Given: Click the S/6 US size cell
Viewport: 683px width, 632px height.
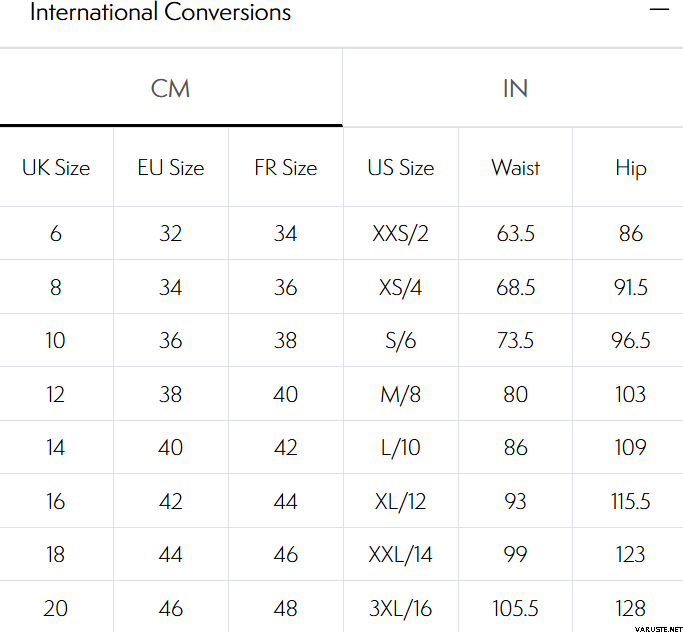Looking at the screenshot, I should coord(401,341).
